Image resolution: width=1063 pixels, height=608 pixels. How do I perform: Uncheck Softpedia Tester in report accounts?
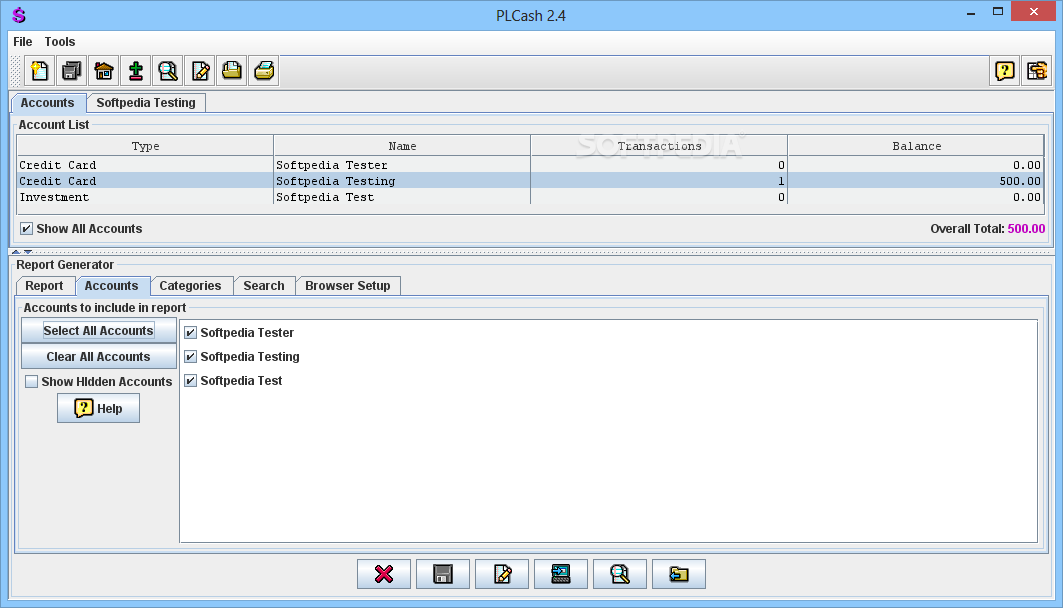click(x=190, y=333)
